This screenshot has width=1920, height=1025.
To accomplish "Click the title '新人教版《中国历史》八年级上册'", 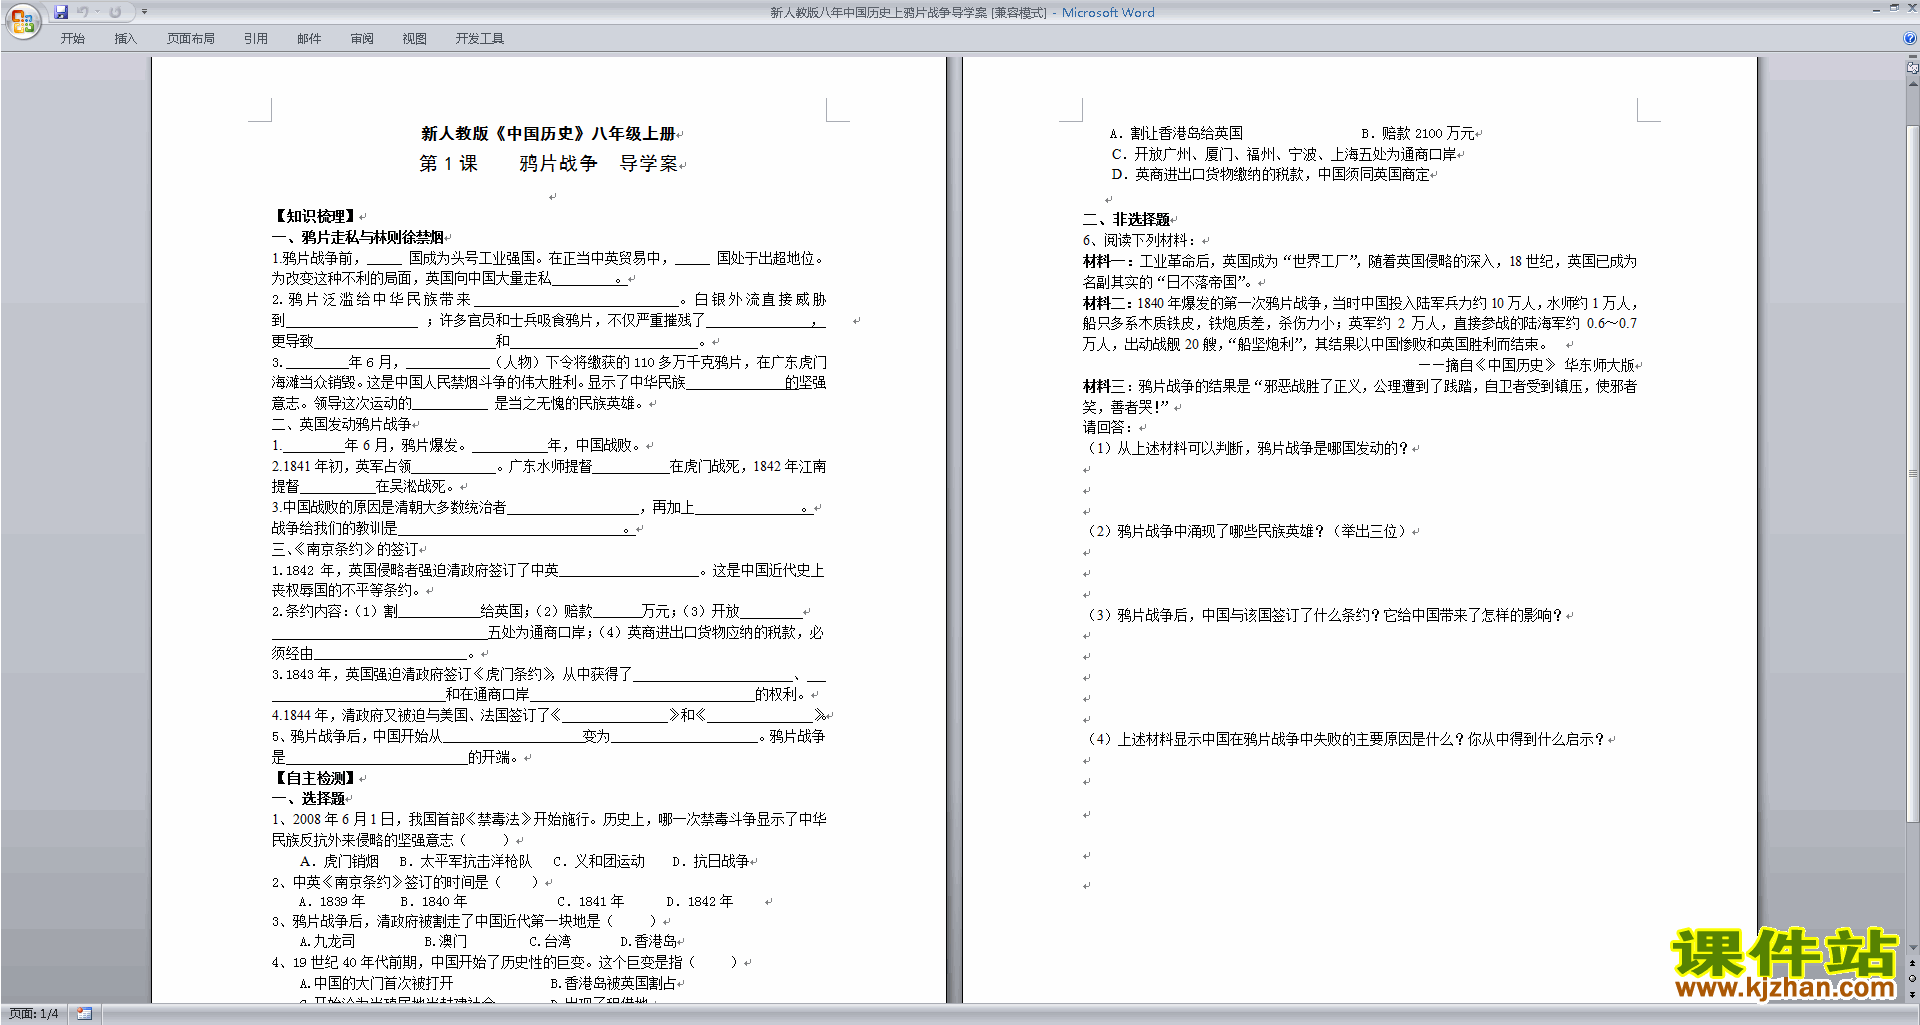I will click(x=548, y=133).
